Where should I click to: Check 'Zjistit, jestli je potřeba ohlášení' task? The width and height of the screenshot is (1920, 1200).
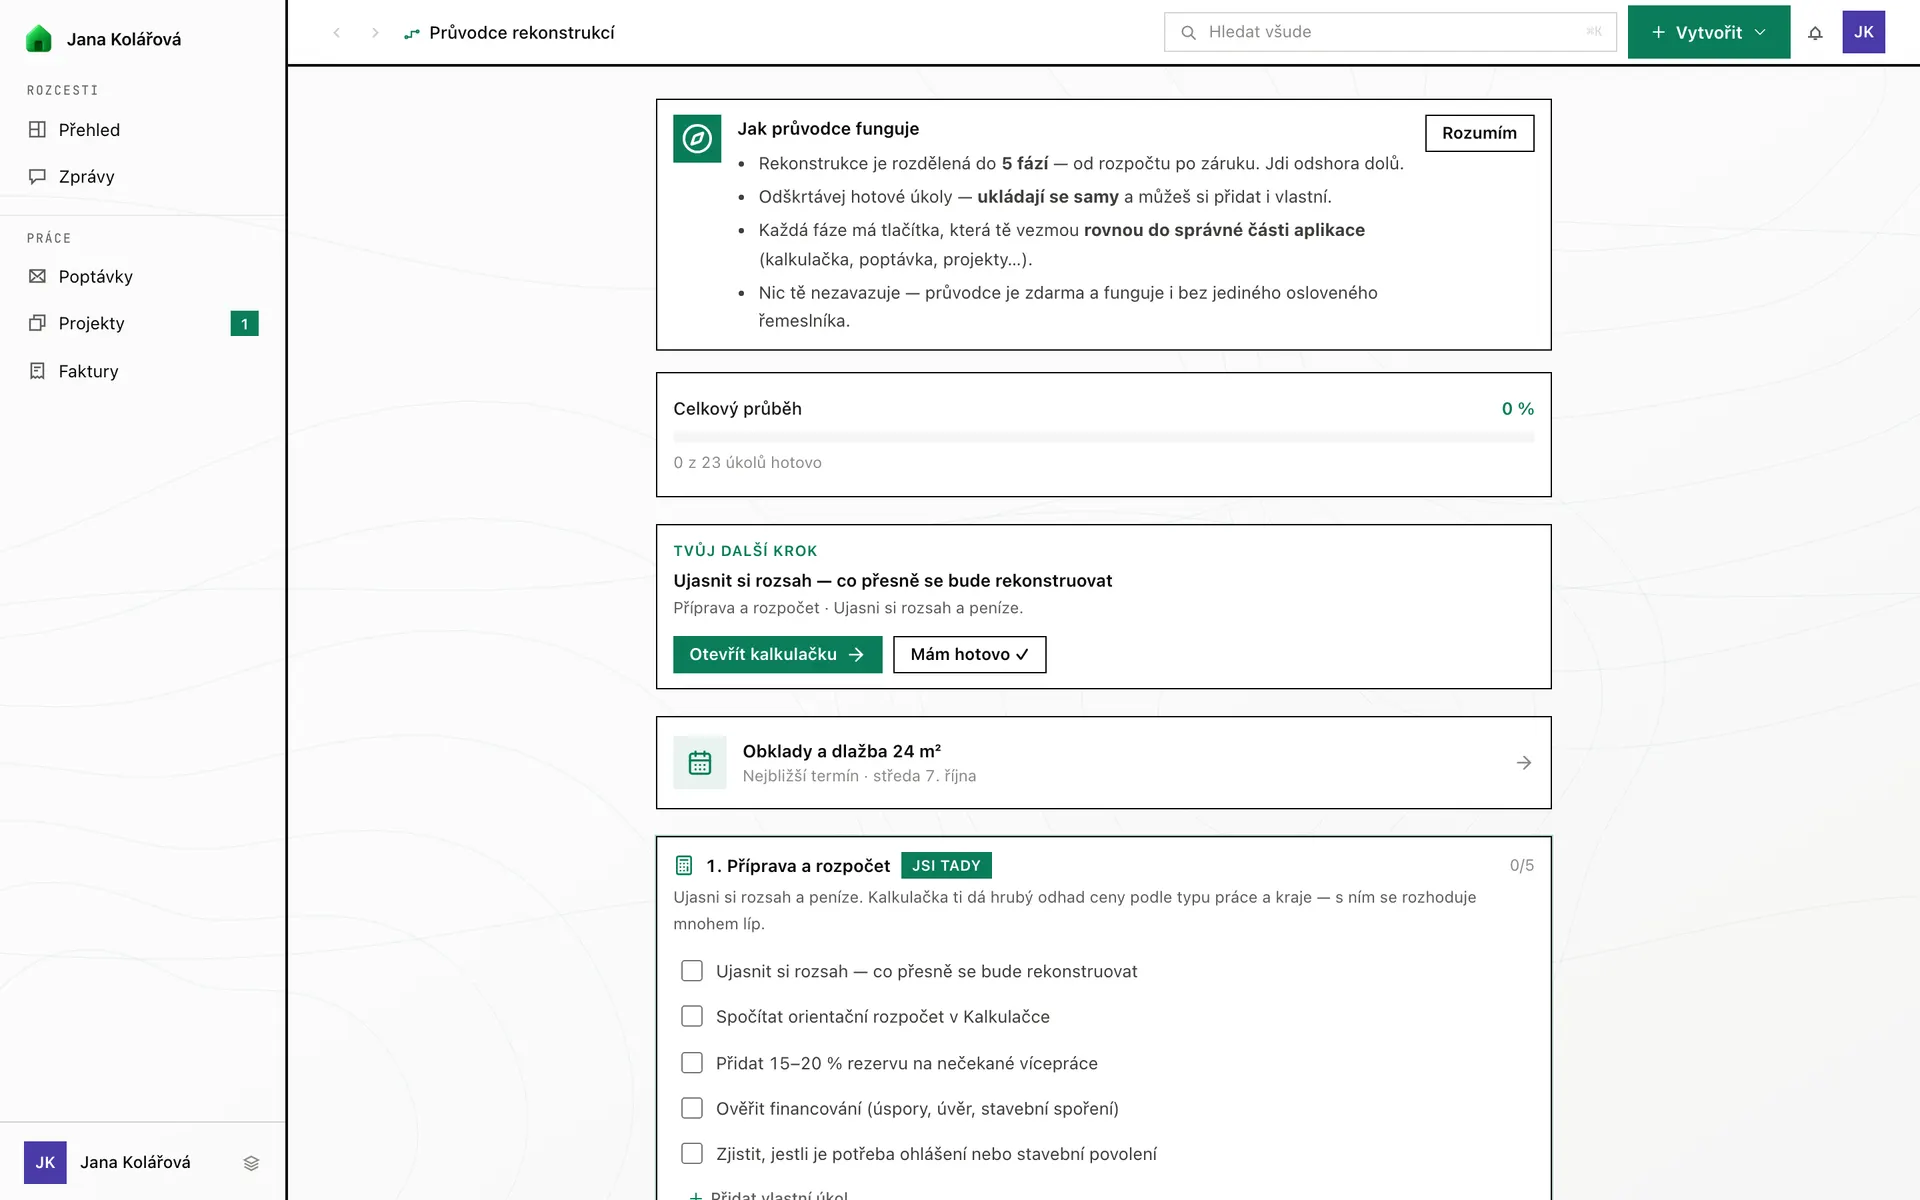(x=692, y=1153)
